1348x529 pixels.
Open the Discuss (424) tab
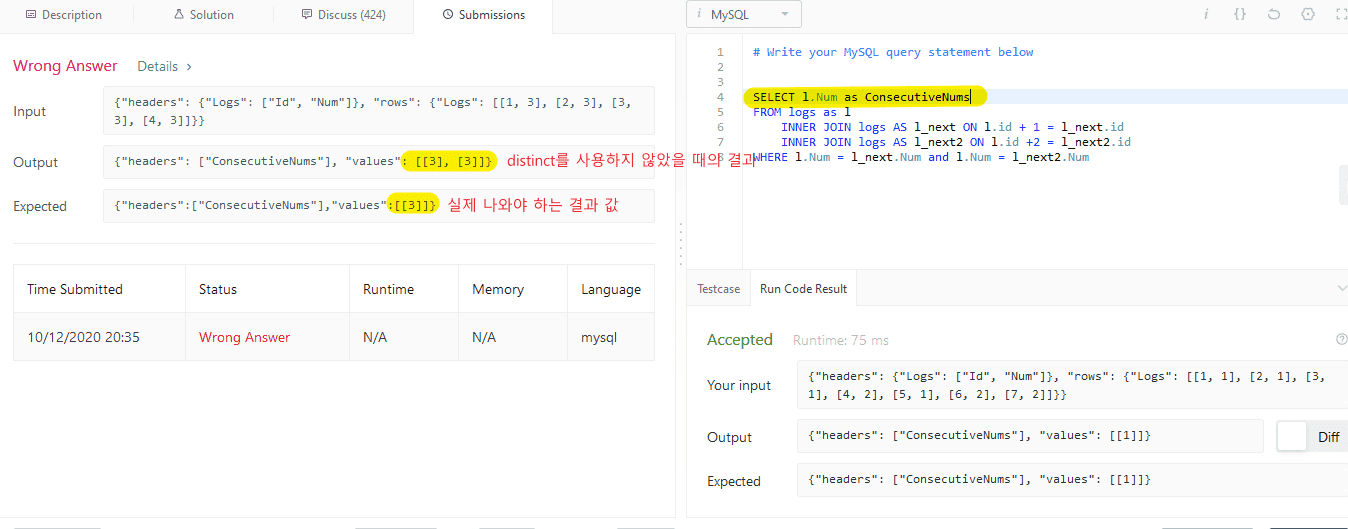(343, 15)
